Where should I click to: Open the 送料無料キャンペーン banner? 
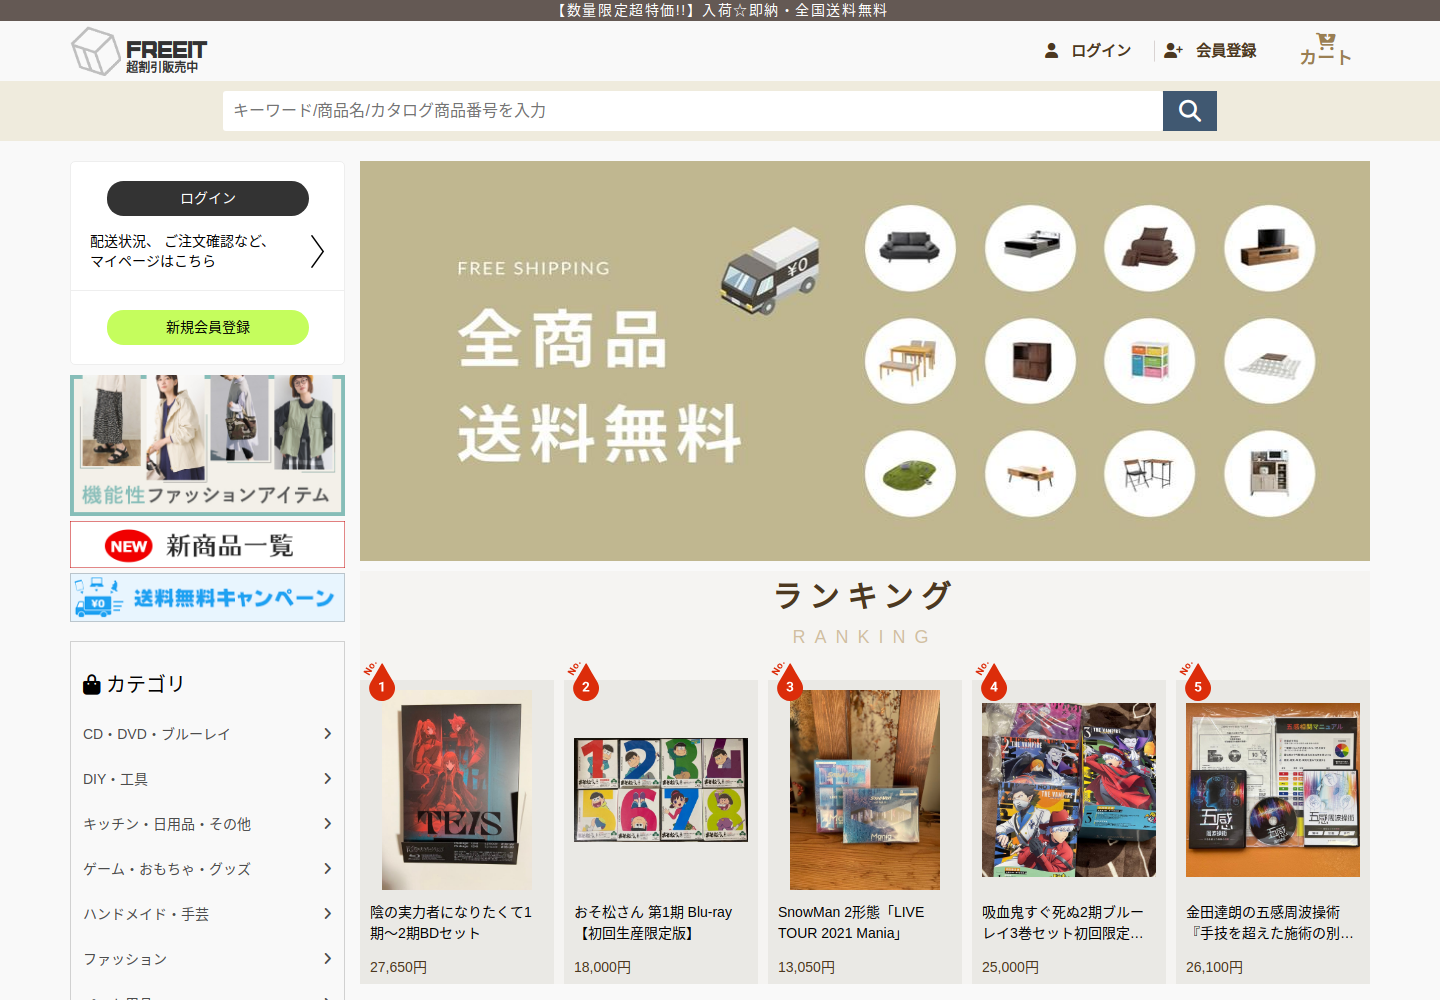[207, 598]
